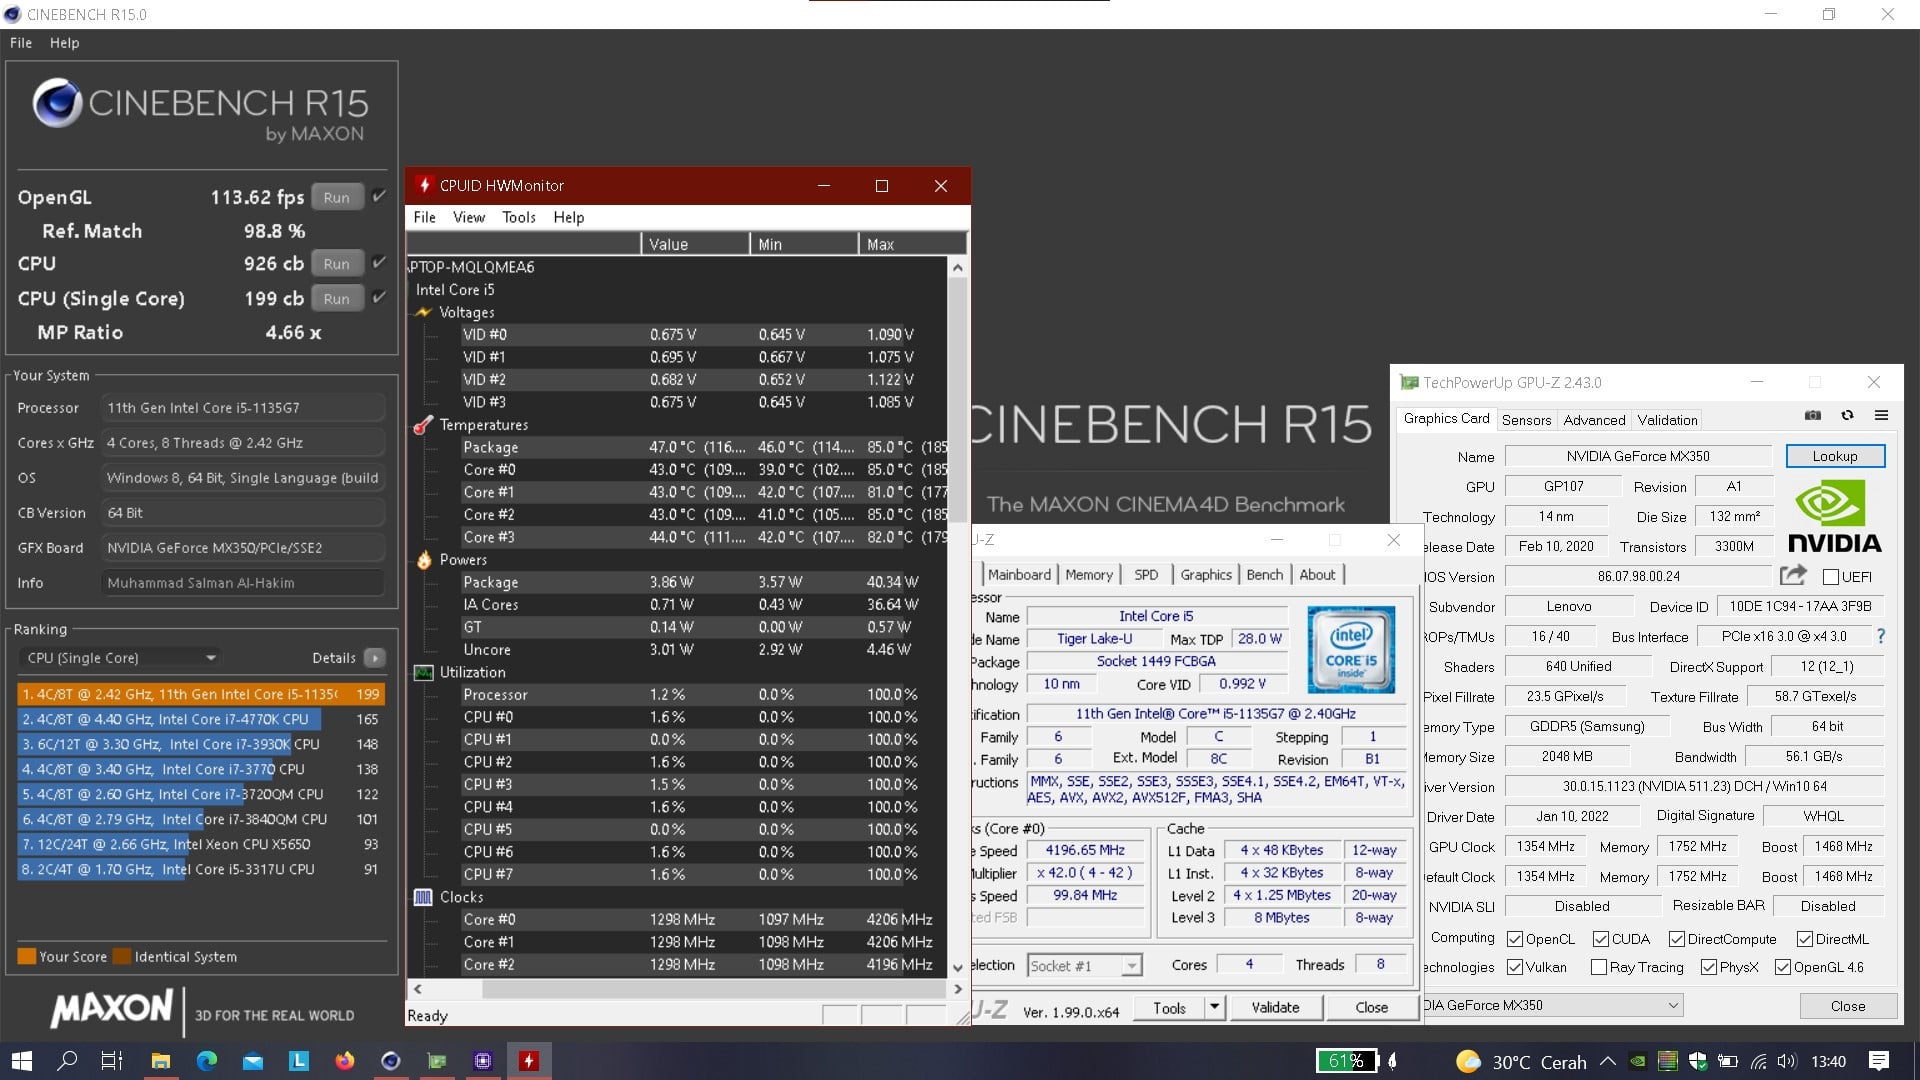This screenshot has height=1080, width=1920.
Task: Switch to the CPU-Z taskbar icon
Action: pos(483,1061)
